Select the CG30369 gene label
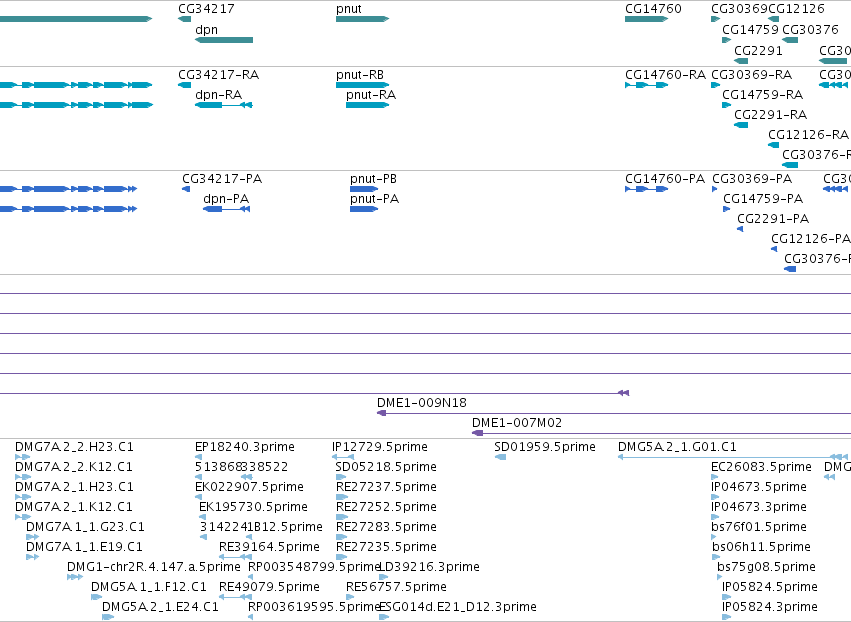Image resolution: width=851 pixels, height=622 pixels. [x=739, y=9]
